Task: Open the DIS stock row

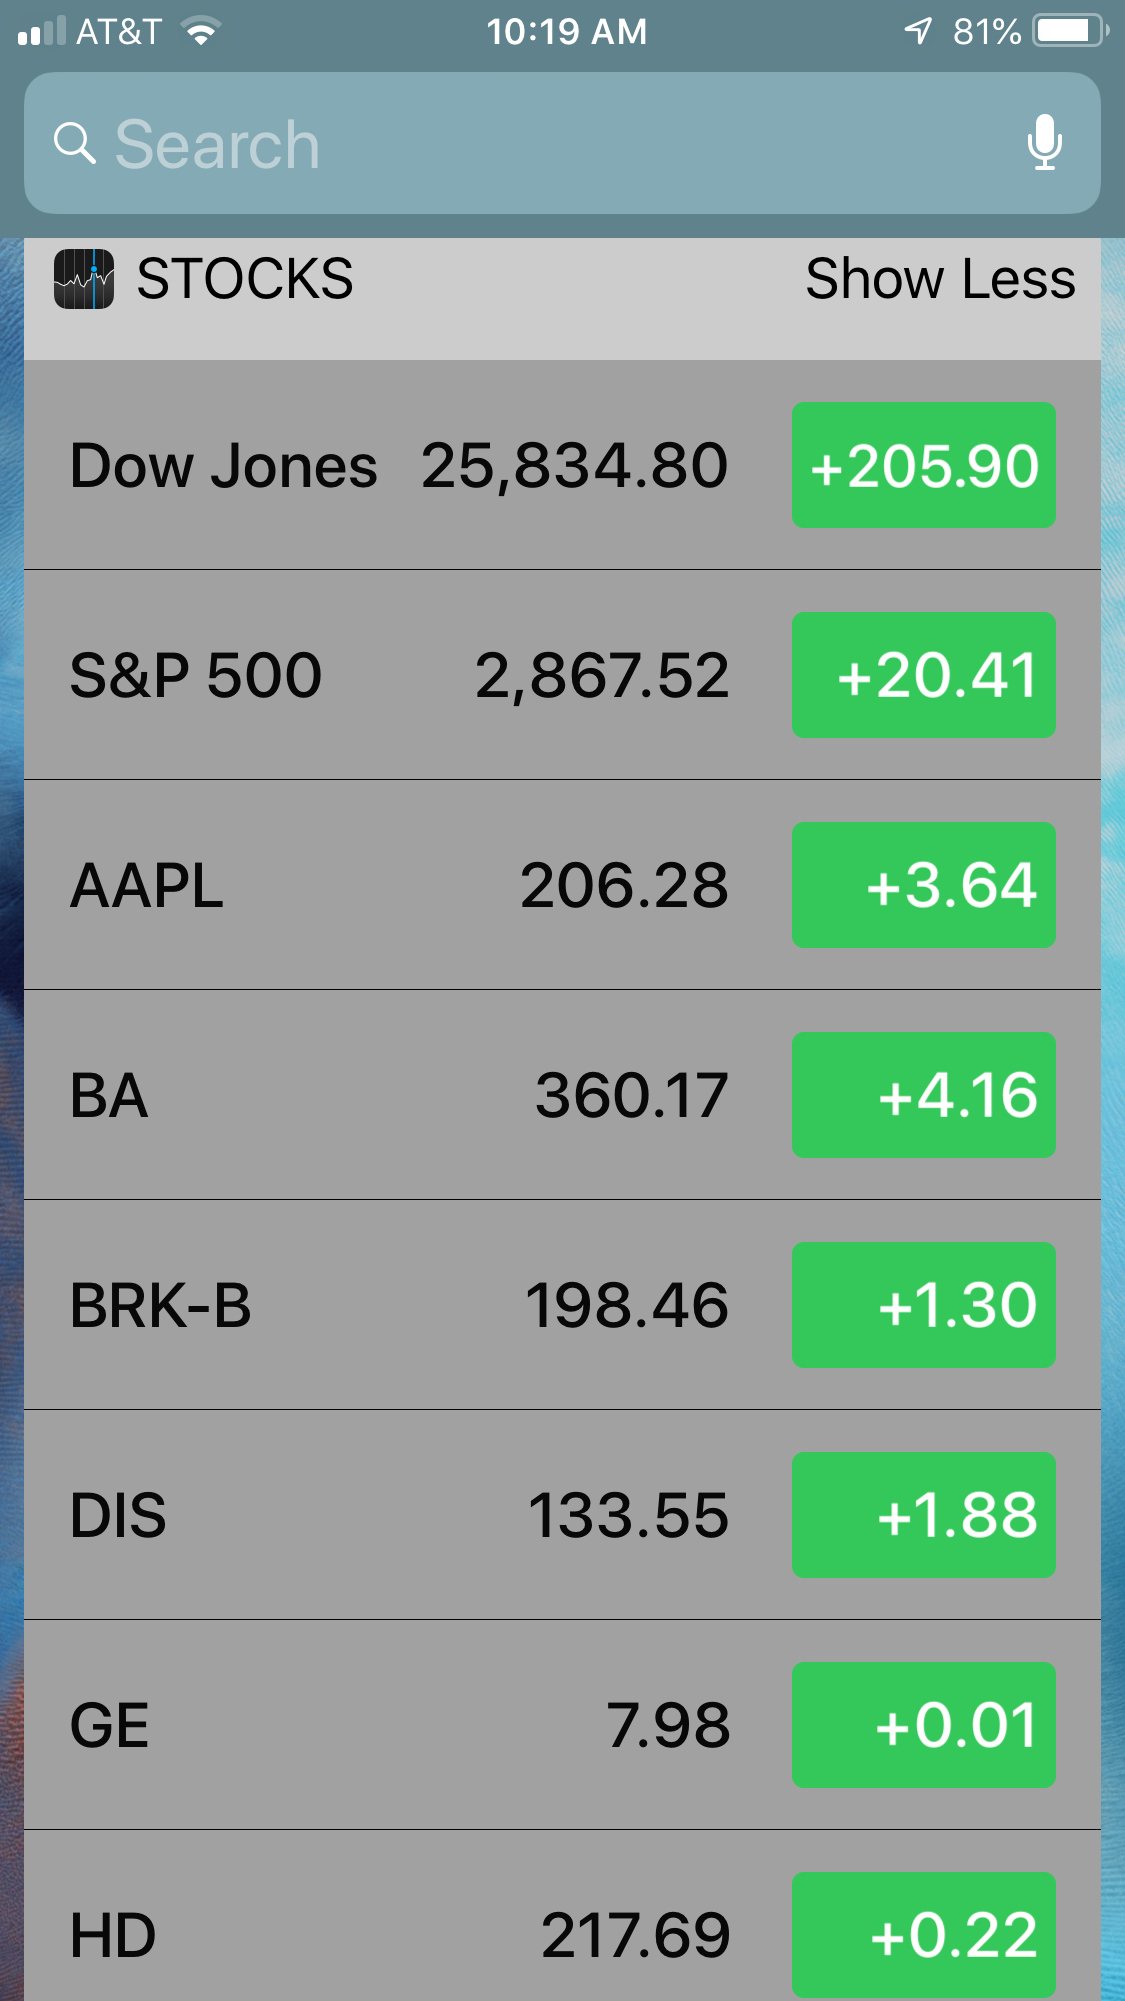Action: pos(562,1515)
